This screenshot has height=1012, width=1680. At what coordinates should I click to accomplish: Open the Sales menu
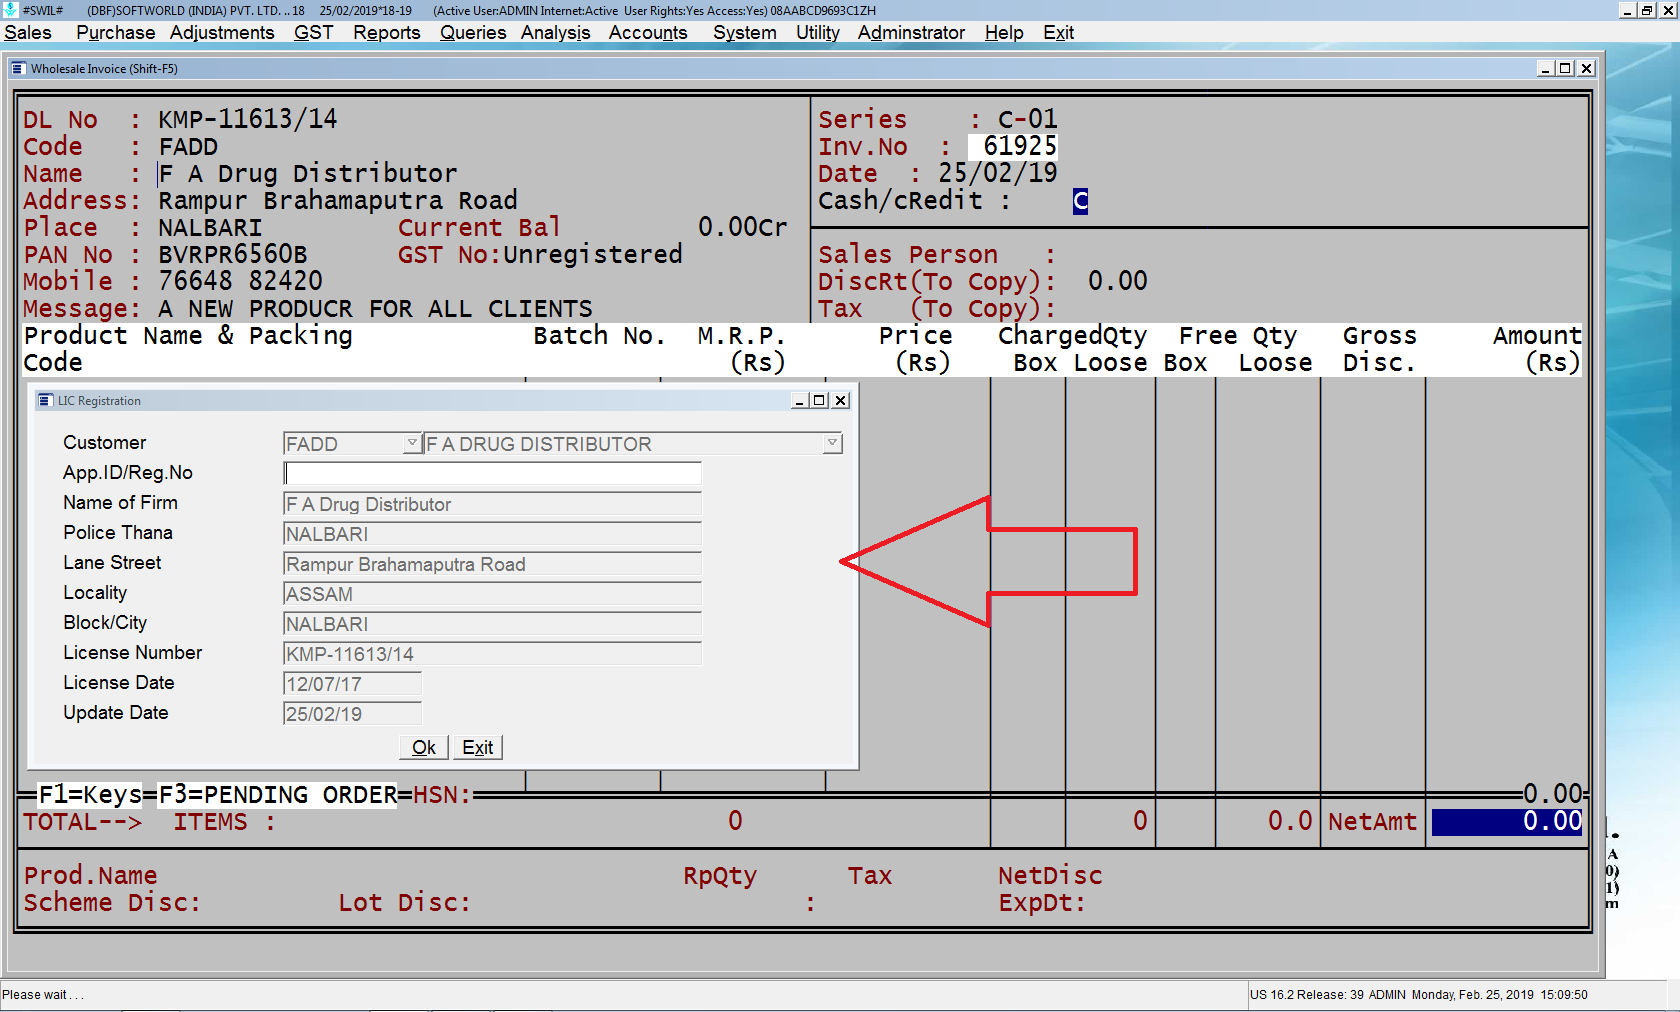(x=28, y=33)
